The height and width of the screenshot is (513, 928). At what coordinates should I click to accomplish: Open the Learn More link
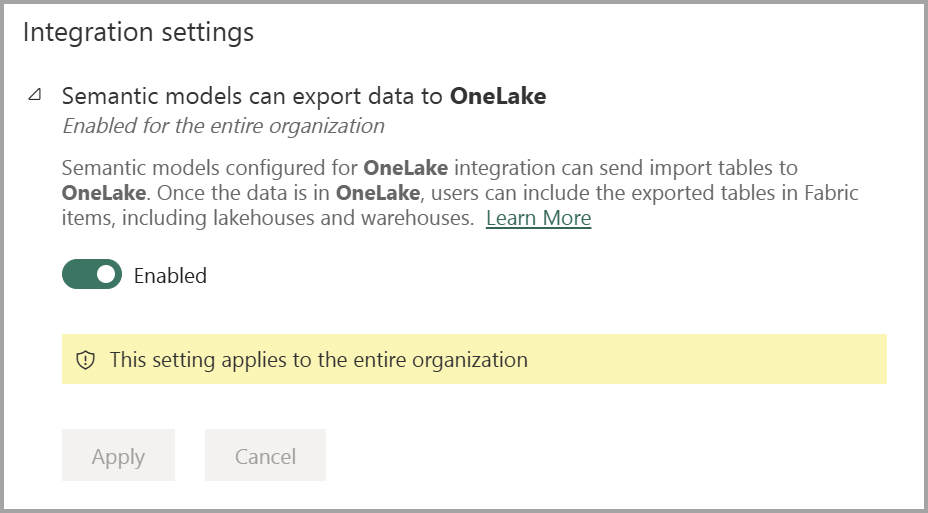[x=538, y=218]
